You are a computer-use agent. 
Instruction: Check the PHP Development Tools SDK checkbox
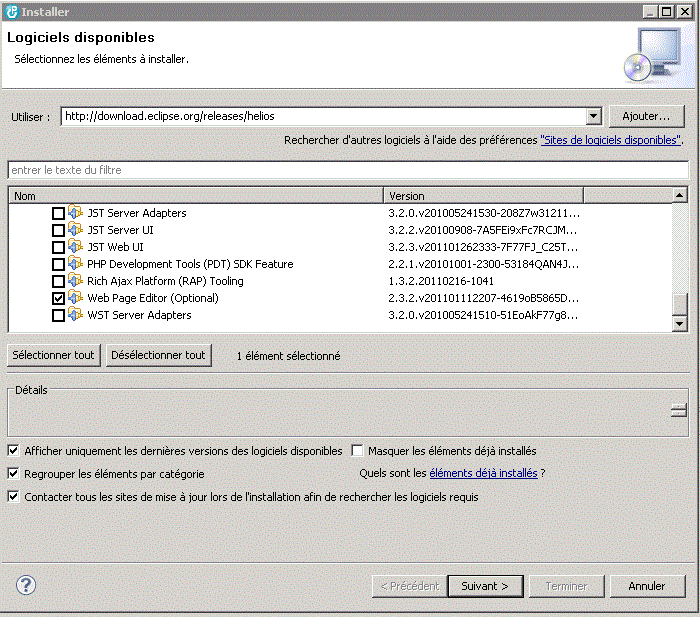(58, 264)
